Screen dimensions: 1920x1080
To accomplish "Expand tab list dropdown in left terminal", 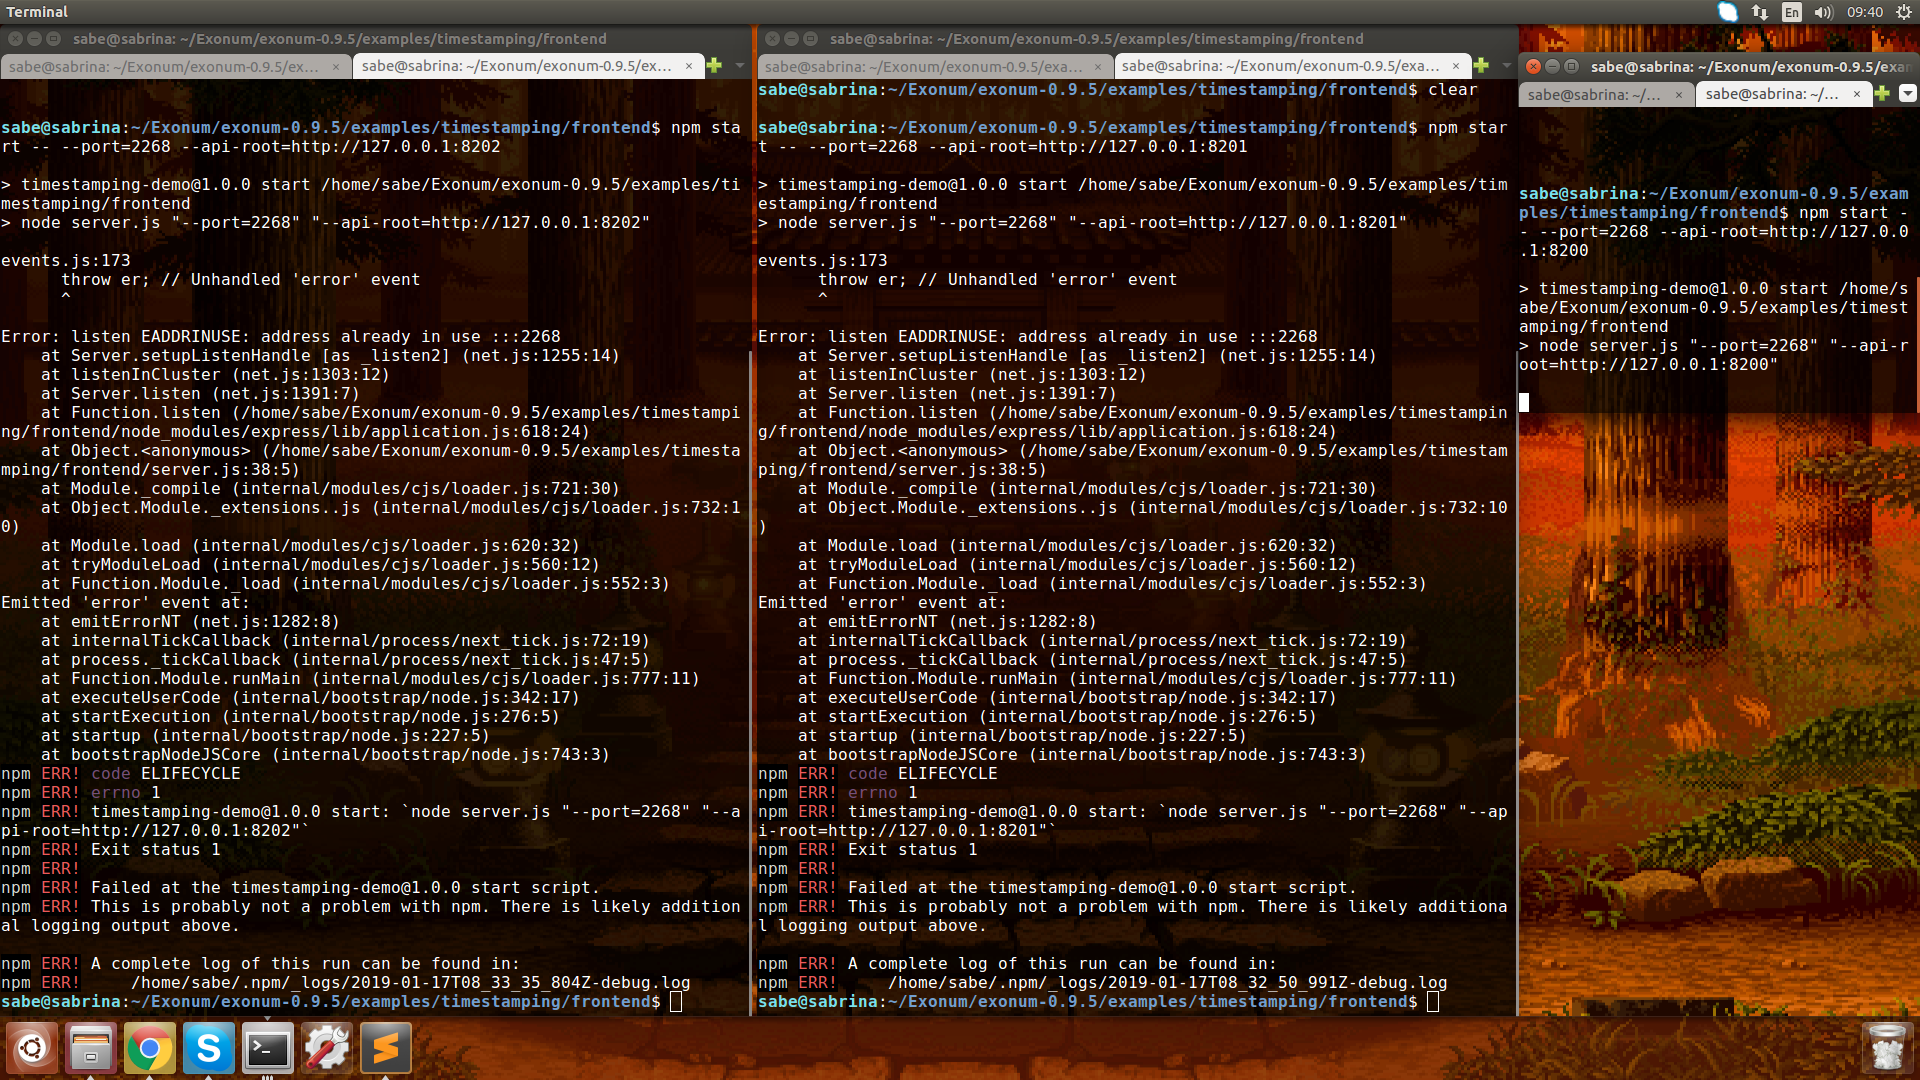I will pyautogui.click(x=740, y=66).
